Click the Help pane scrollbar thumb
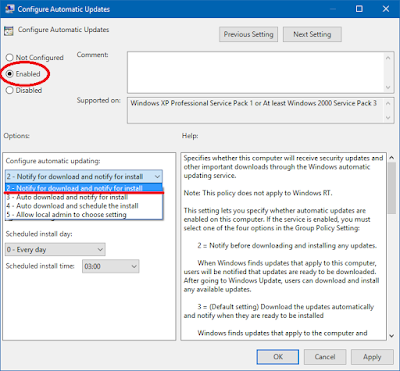 (x=392, y=188)
